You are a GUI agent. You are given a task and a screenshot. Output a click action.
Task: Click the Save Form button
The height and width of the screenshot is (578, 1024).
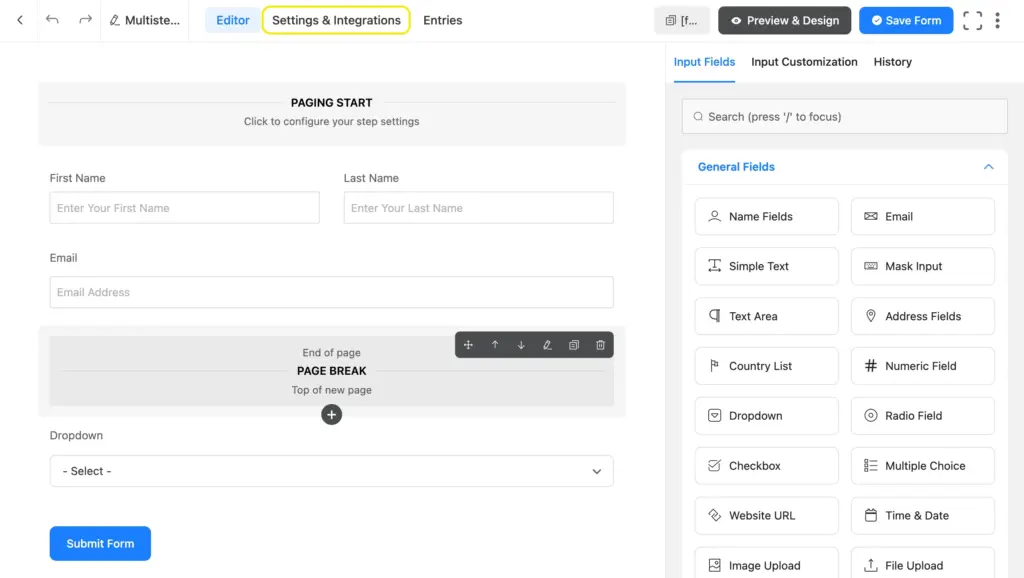[906, 20]
